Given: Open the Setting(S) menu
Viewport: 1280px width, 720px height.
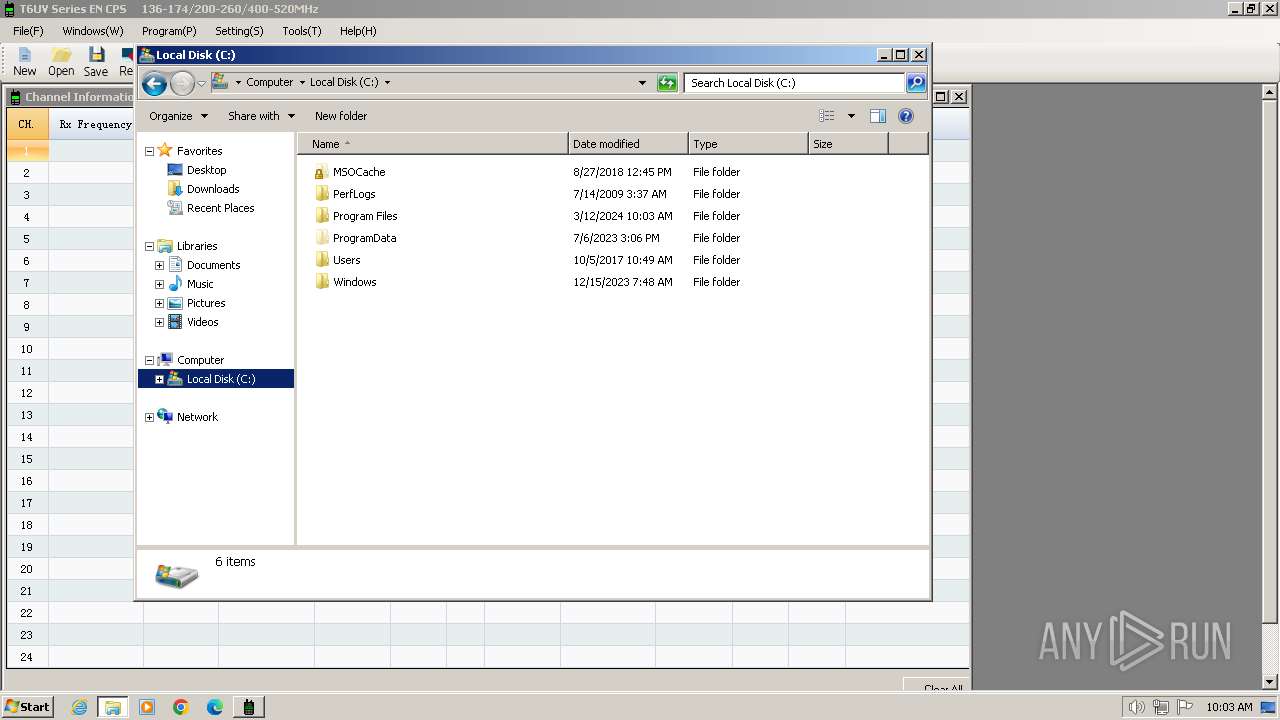Looking at the screenshot, I should (240, 31).
